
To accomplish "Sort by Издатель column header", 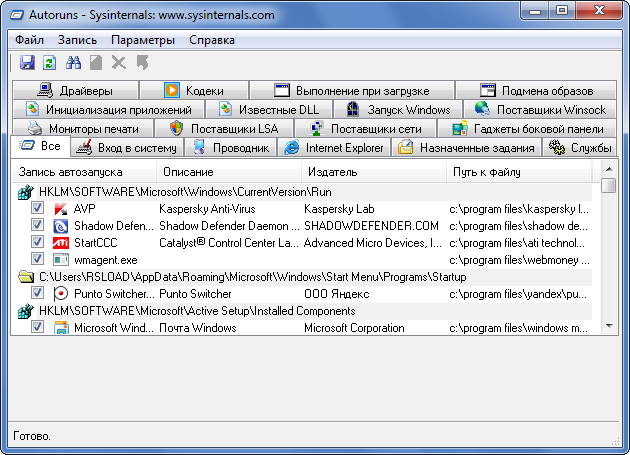I will 374,172.
